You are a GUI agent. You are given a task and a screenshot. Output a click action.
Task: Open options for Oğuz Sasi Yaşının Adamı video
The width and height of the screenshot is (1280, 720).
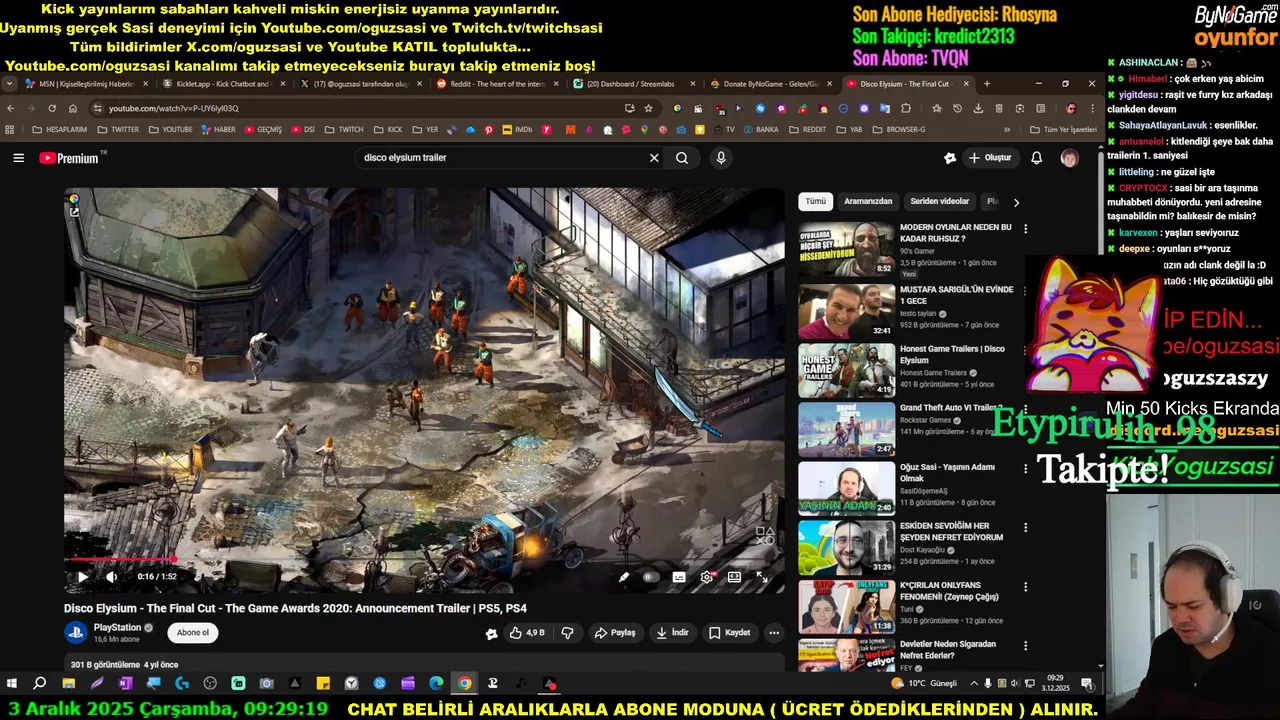click(1025, 468)
